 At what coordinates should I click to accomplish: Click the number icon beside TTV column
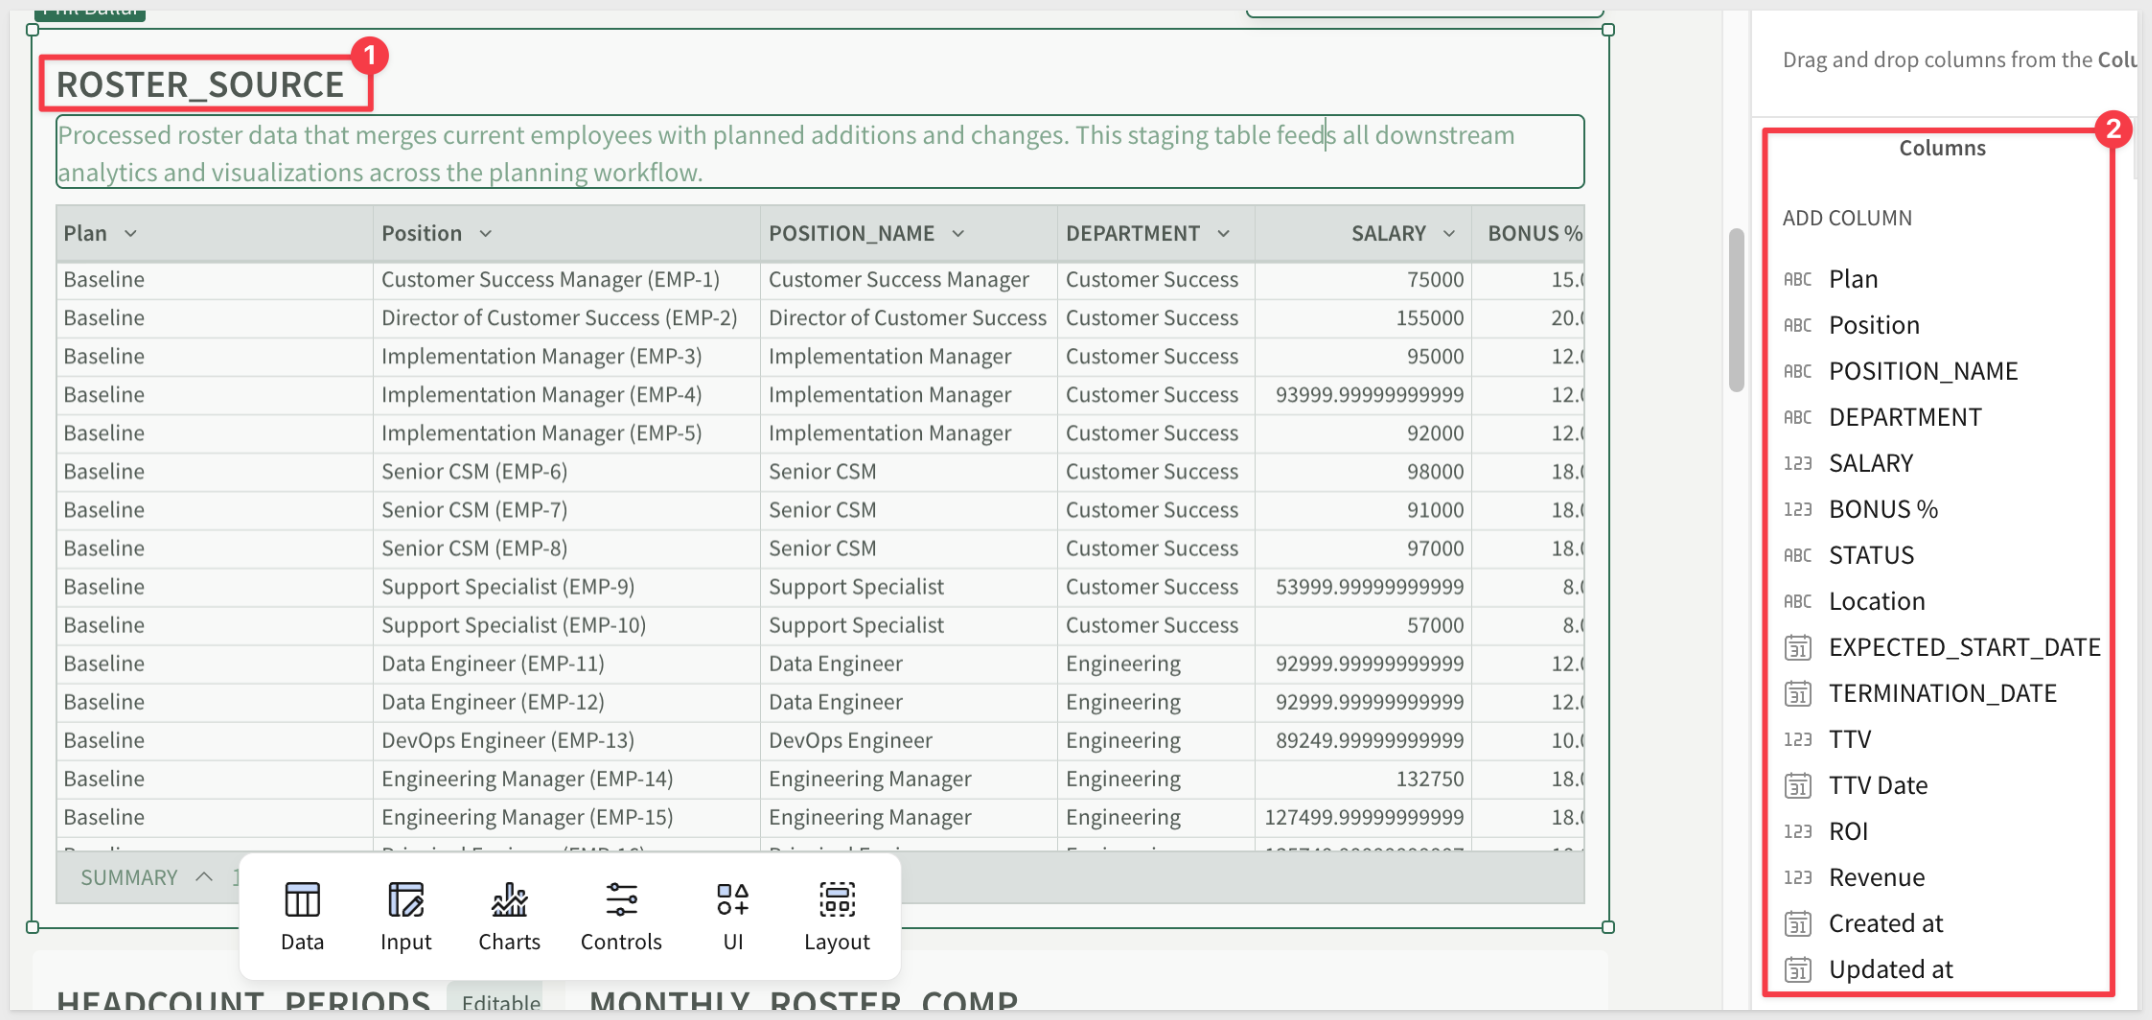[1797, 739]
